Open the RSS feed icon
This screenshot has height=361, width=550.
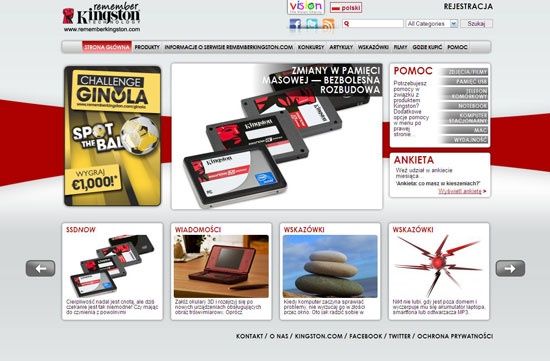328,24
